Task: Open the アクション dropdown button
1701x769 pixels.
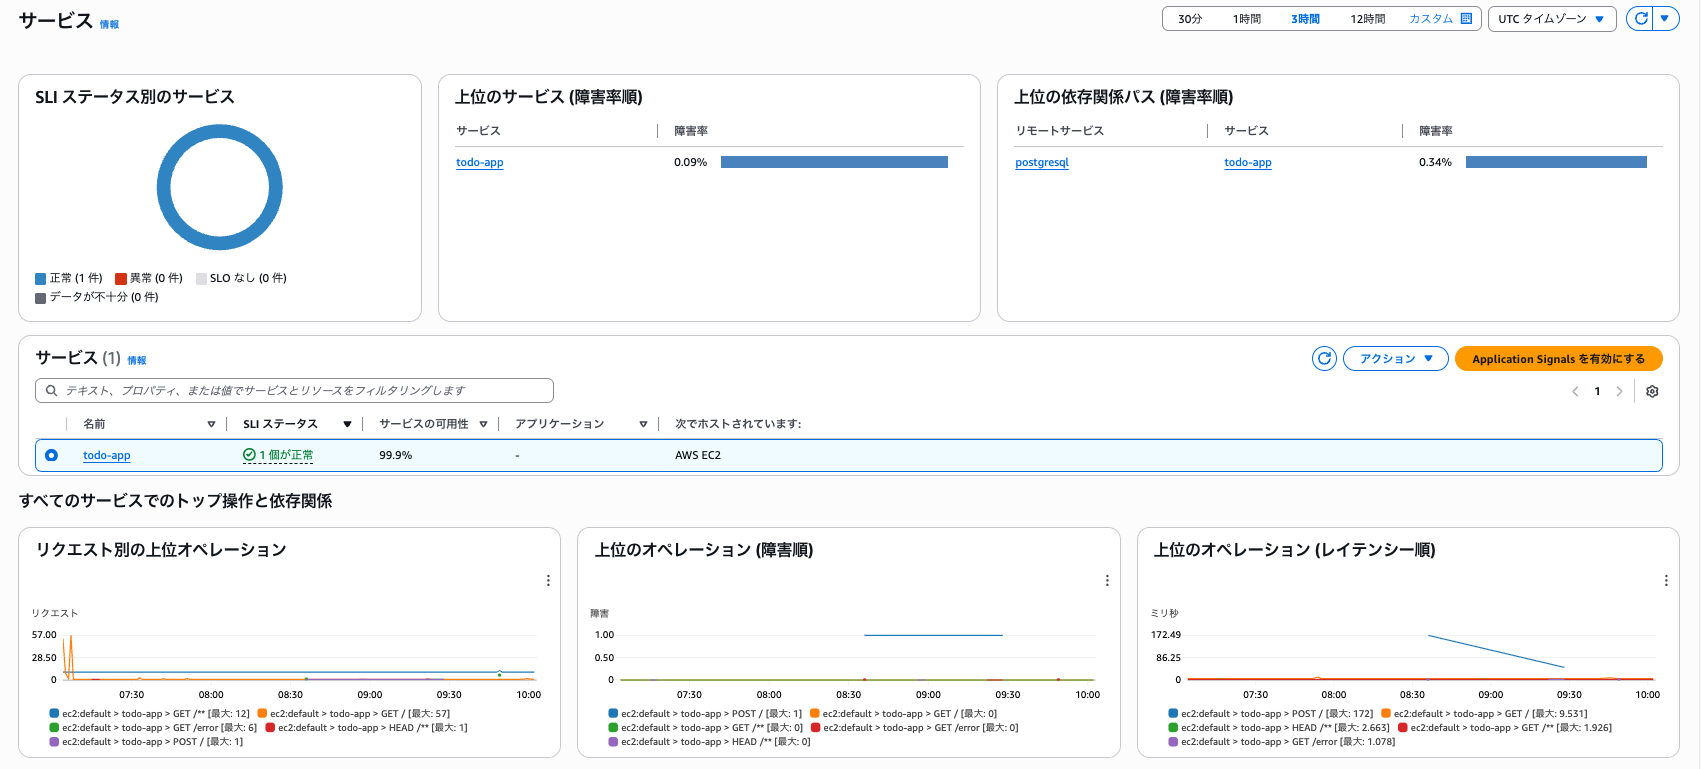Action: click(1395, 358)
